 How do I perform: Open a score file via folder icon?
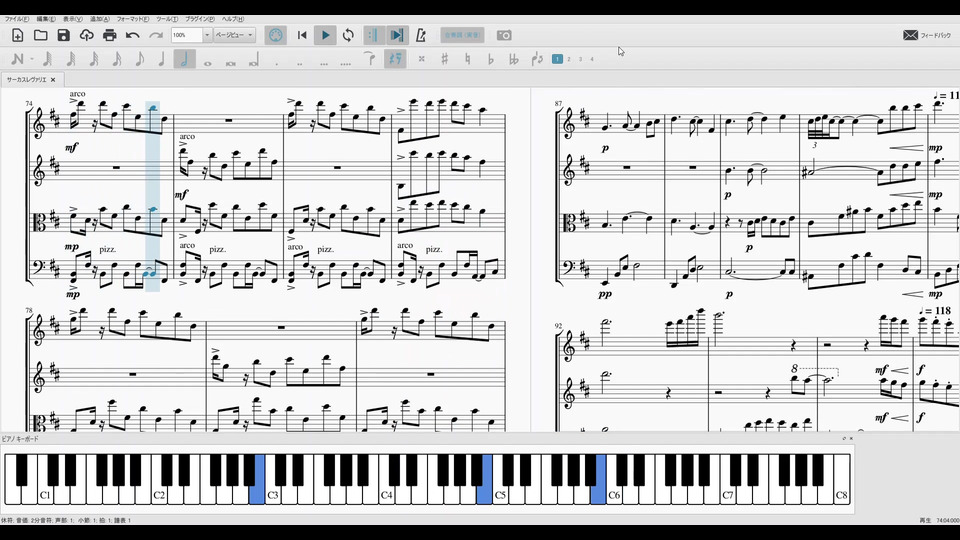(x=40, y=35)
